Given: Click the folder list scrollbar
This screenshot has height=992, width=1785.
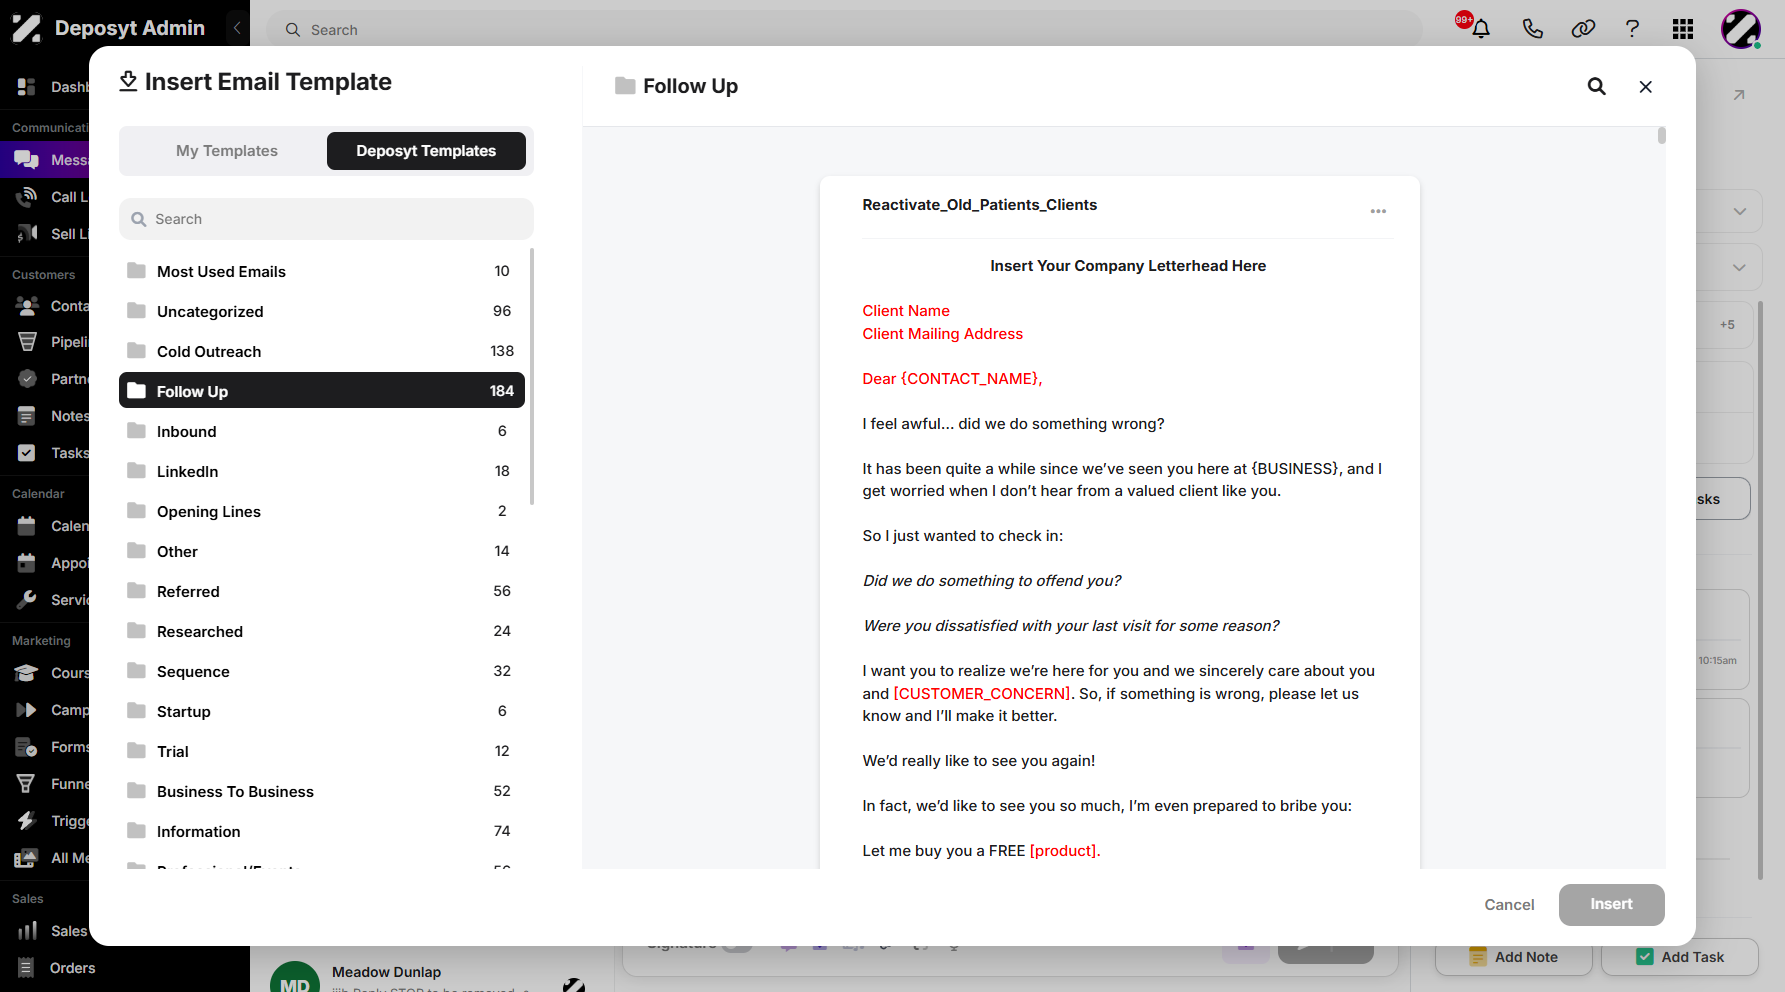Looking at the screenshot, I should [531, 377].
